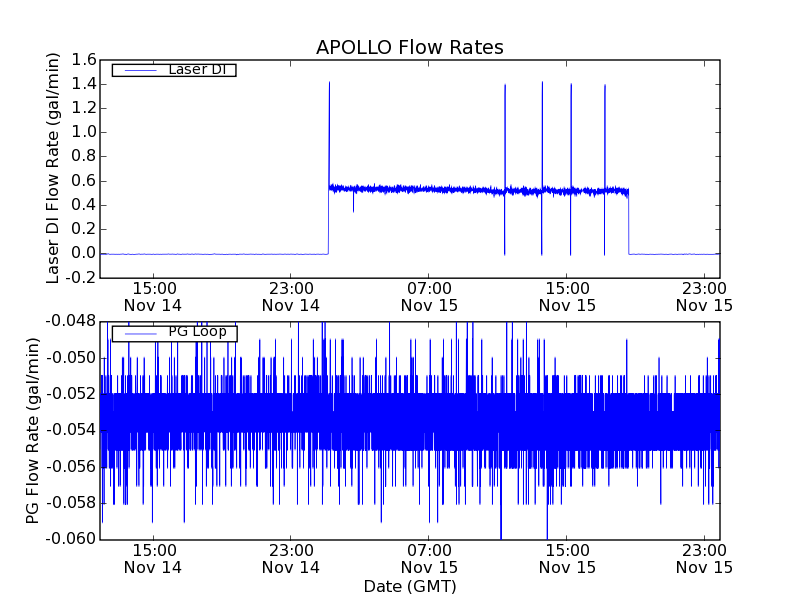Click 15:00 Nov 14 tick below the upper plot
Screen dimensions: 800x600
tap(153, 296)
